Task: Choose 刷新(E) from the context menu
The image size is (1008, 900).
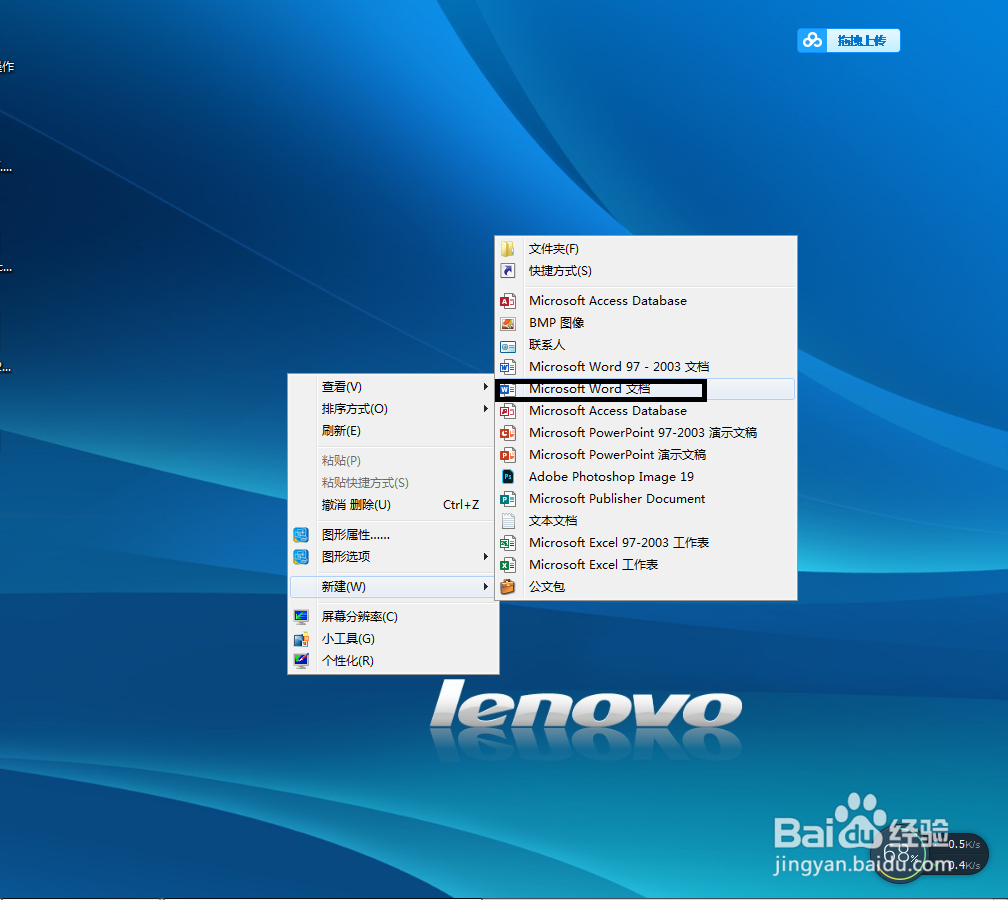Action: (393, 431)
